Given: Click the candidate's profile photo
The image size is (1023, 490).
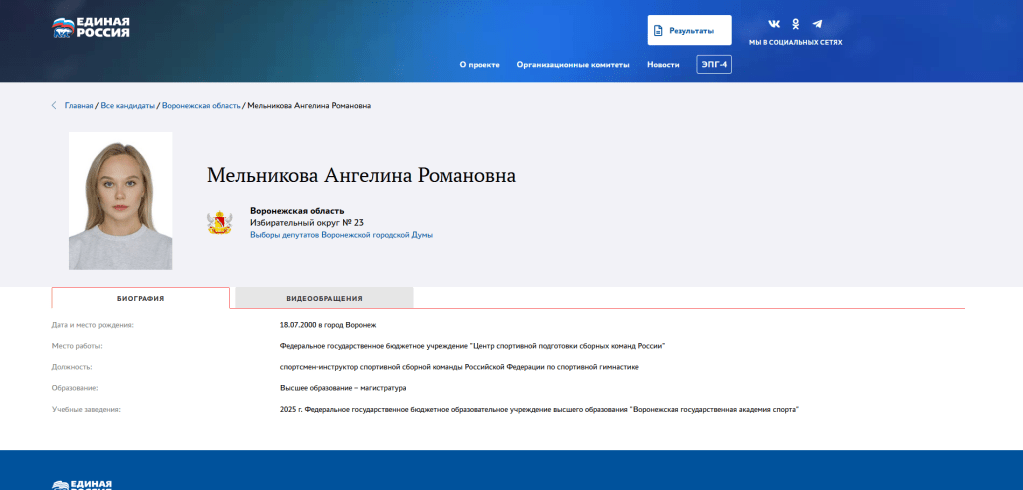Looking at the screenshot, I should pyautogui.click(x=120, y=201).
